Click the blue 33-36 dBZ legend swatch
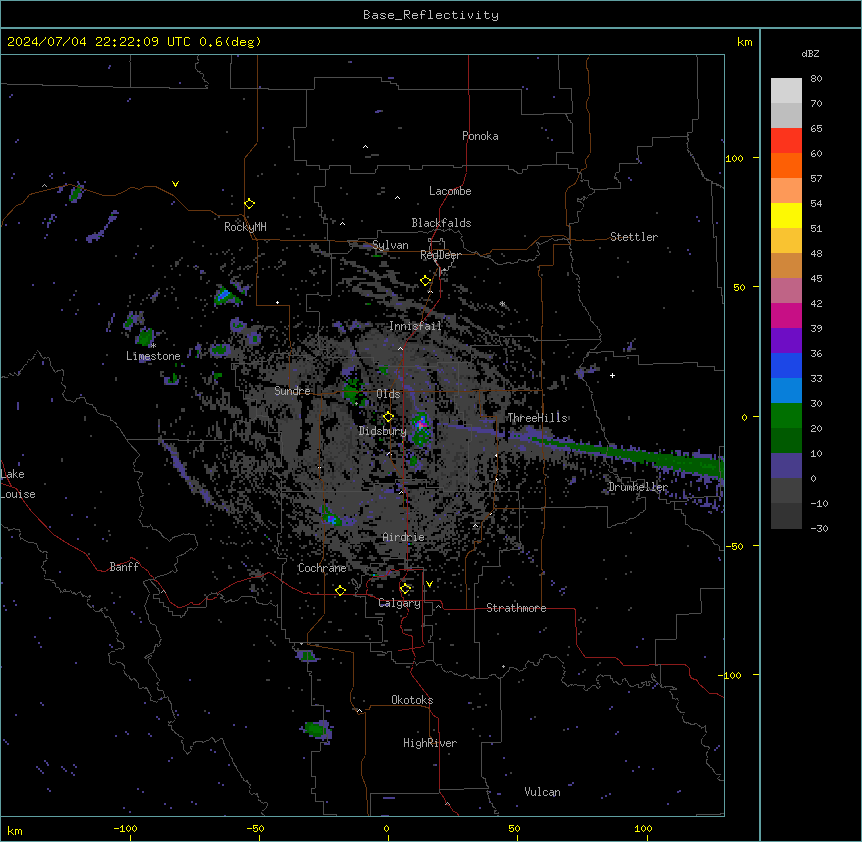Screen dimensions: 862x842 point(786,365)
